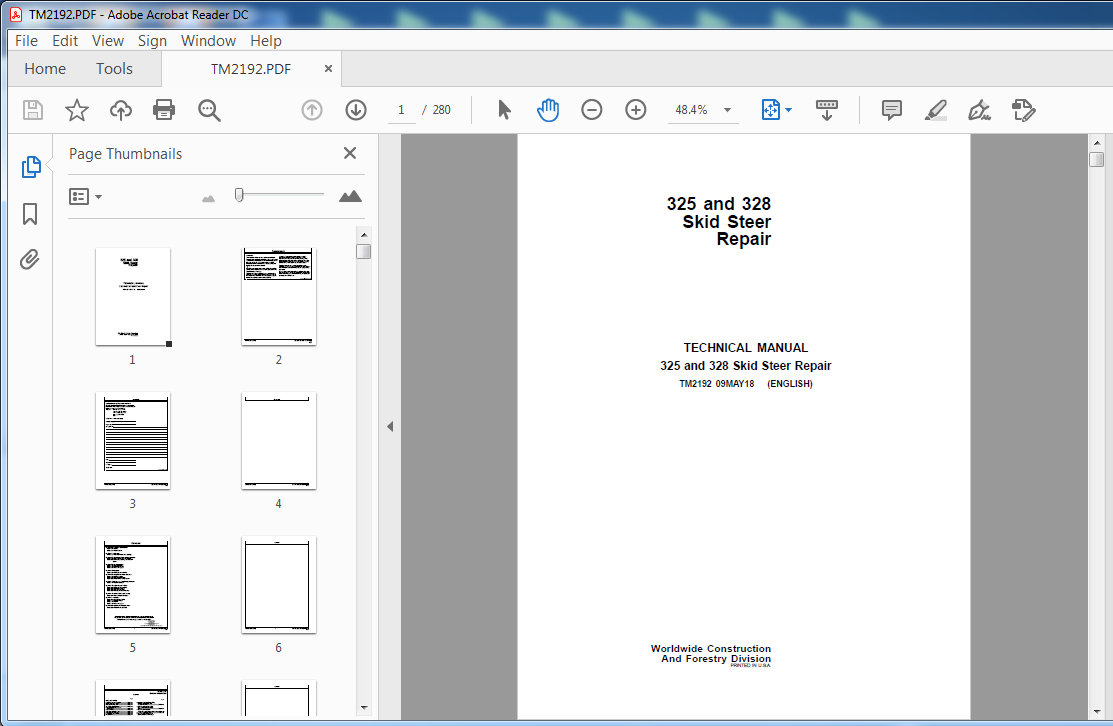This screenshot has width=1113, height=726.
Task: Click the document vertical scrollbar thumb
Action: pos(1097,159)
